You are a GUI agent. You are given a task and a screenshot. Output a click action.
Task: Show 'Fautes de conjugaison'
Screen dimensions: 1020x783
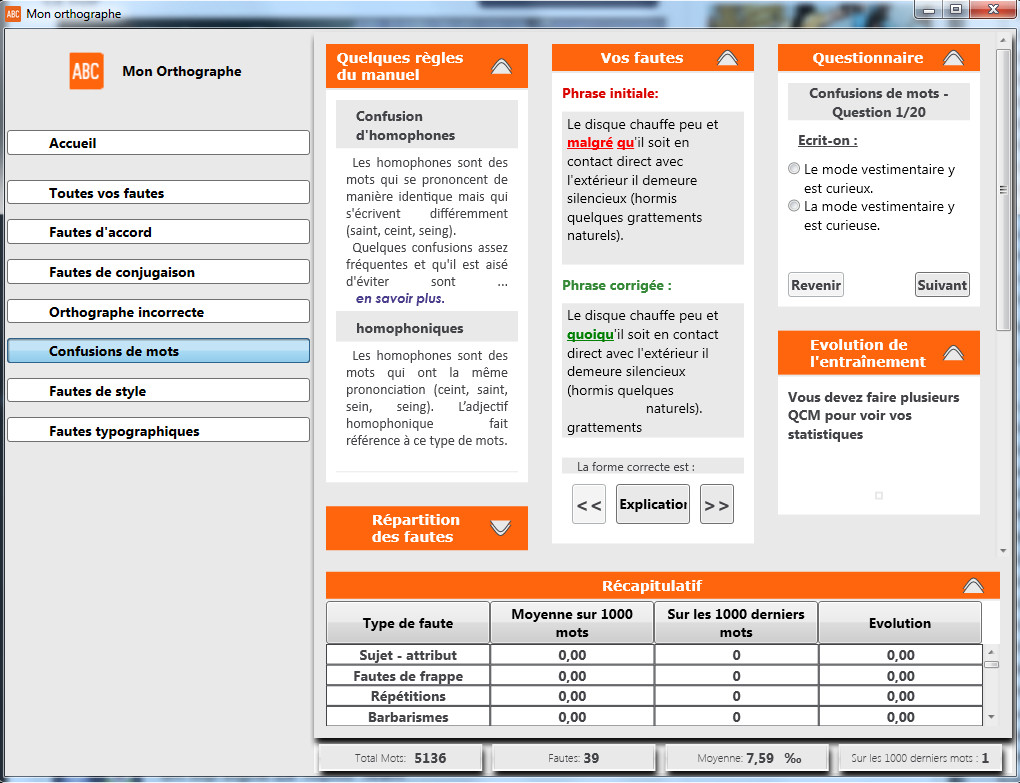point(158,272)
